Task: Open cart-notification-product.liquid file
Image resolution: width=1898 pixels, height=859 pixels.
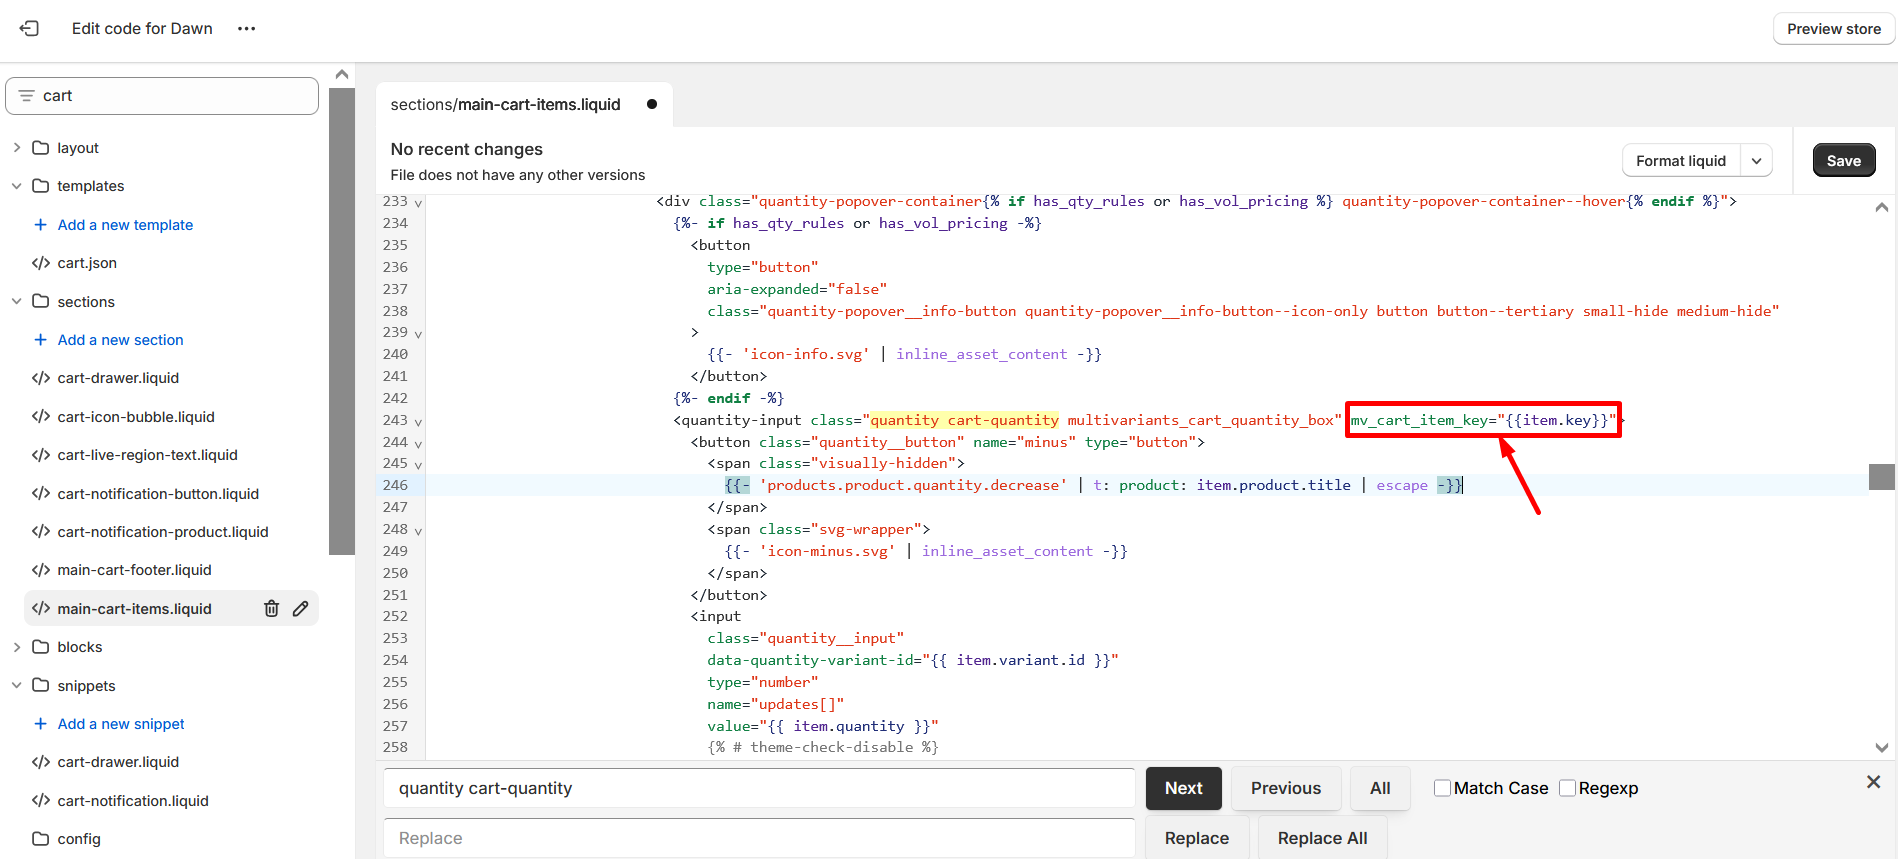Action: pos(163,532)
